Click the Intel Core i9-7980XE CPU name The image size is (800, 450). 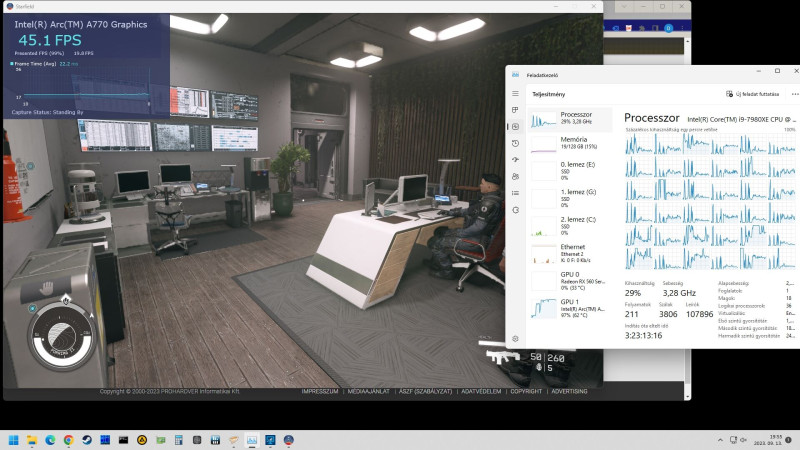(741, 119)
